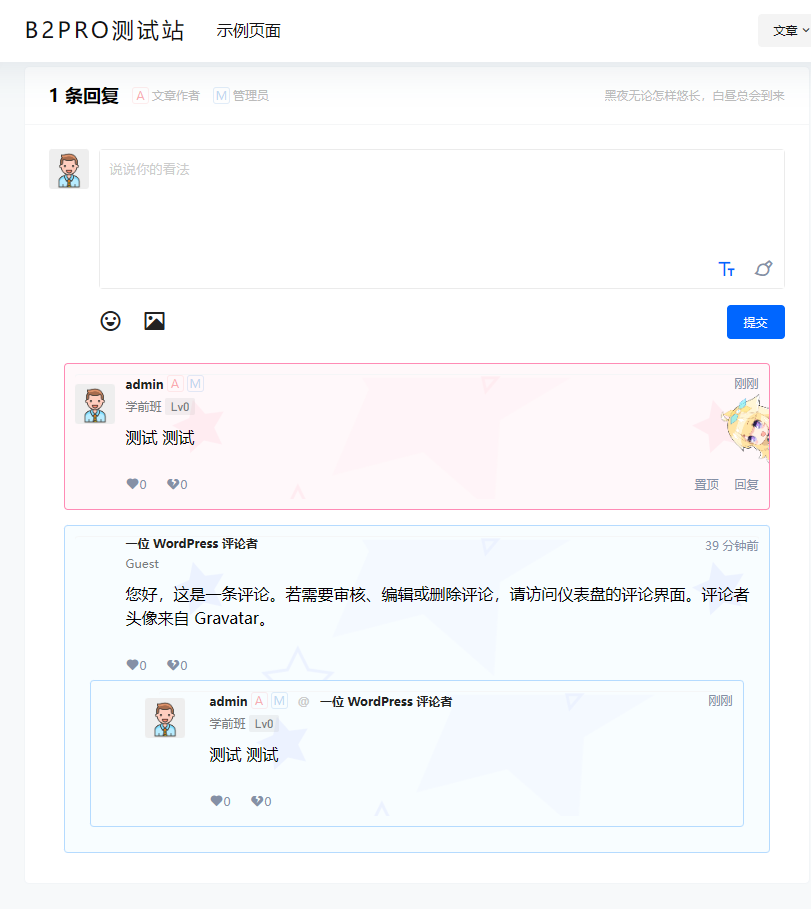Image resolution: width=811 pixels, height=909 pixels.
Task: Toggle dislike on the pinned admin comment
Action: coord(174,483)
